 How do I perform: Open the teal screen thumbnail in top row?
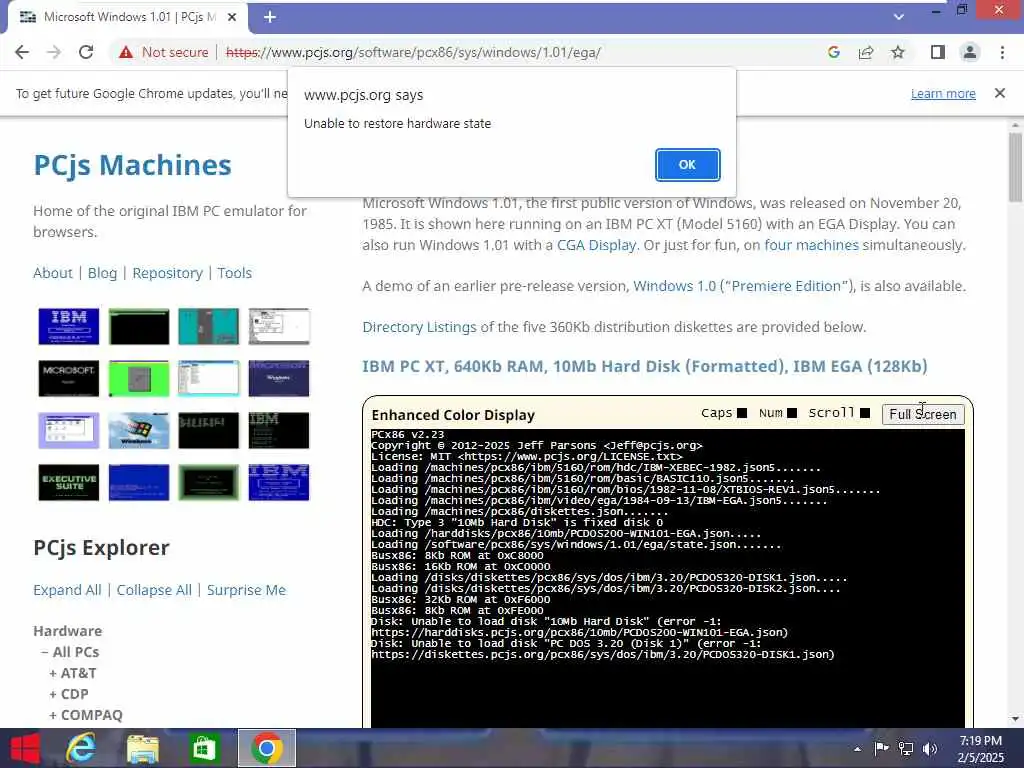(x=208, y=327)
